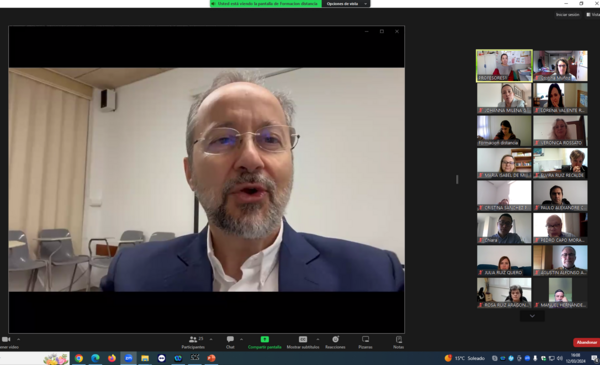Click the Iniciar sesión button
The height and width of the screenshot is (365, 600).
567,15
